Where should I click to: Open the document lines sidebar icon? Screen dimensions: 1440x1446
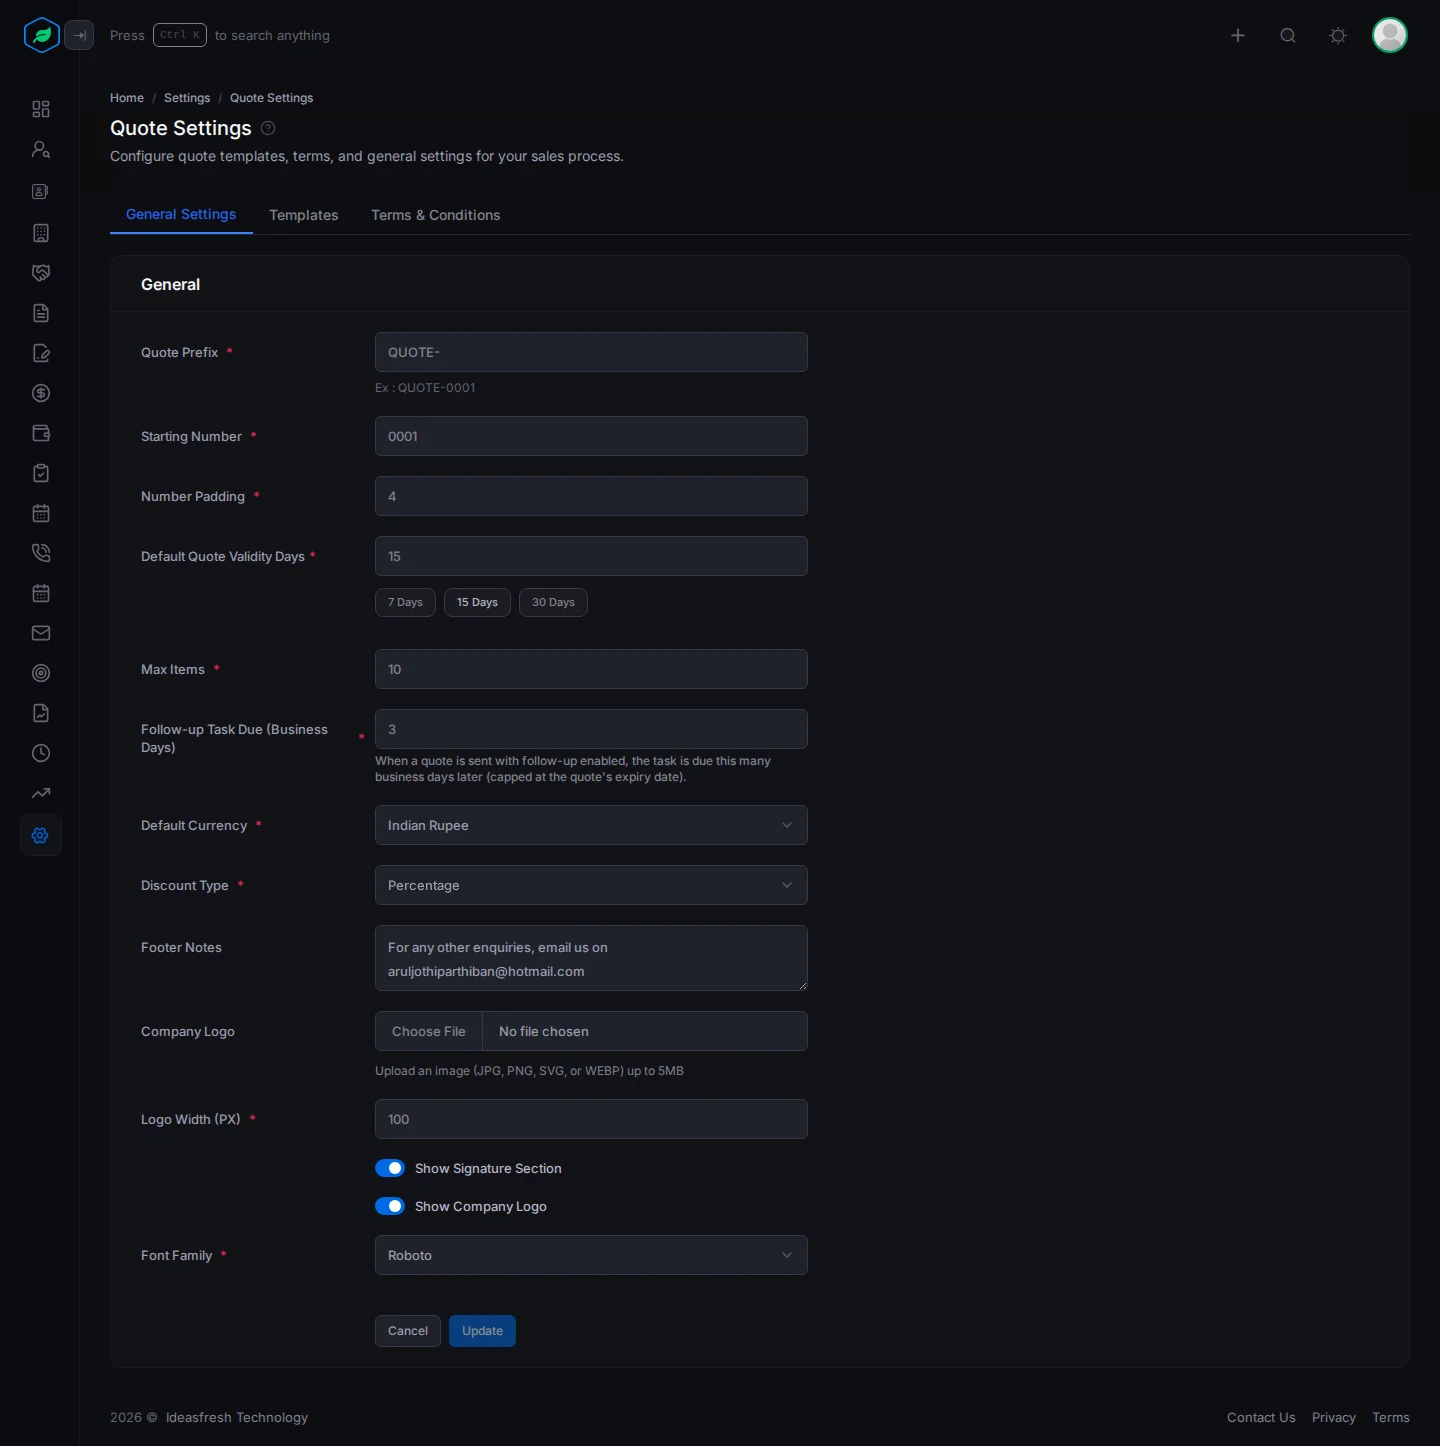pyautogui.click(x=41, y=313)
